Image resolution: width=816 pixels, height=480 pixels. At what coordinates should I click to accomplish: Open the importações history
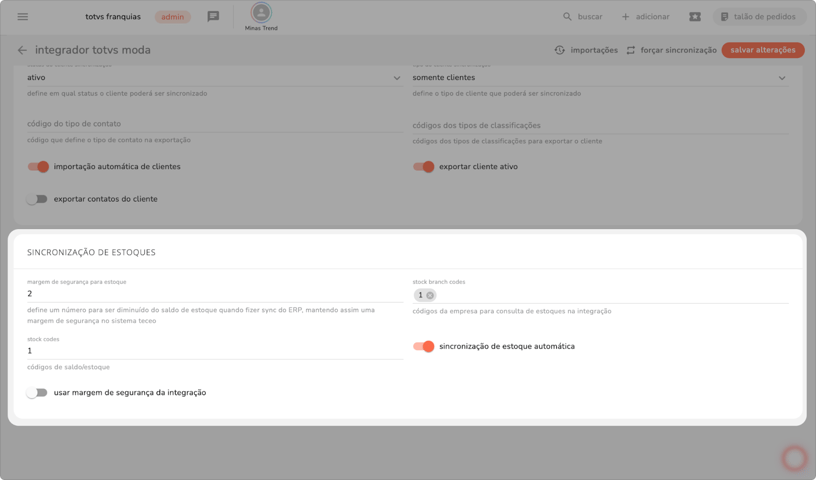(x=586, y=50)
